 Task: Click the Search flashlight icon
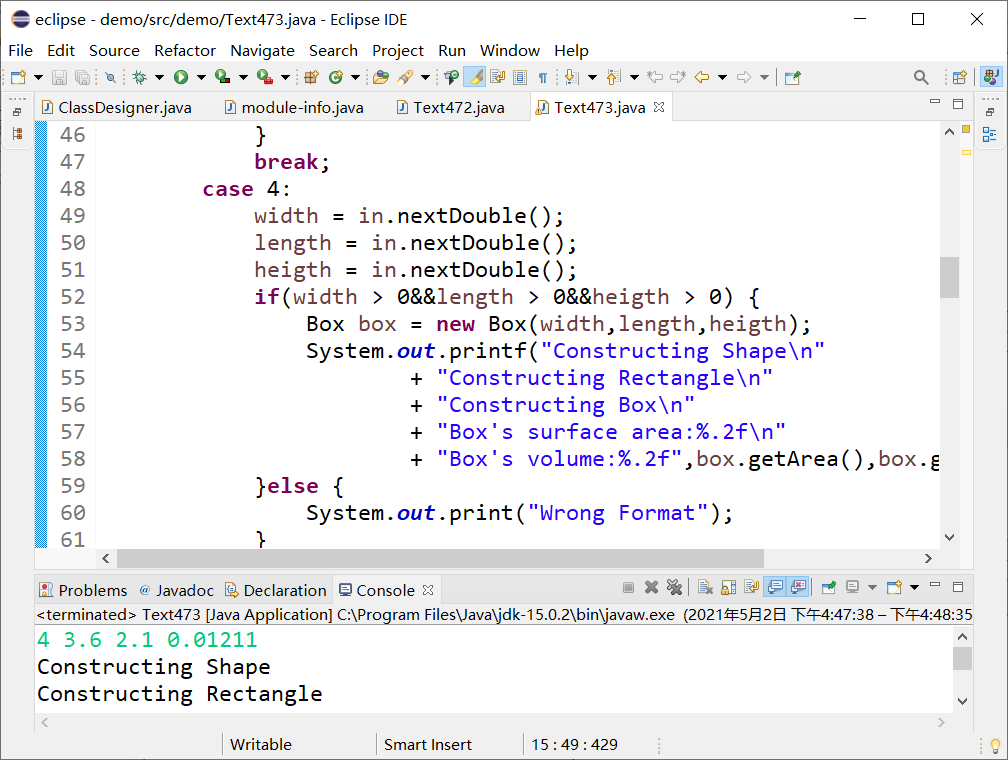405,78
